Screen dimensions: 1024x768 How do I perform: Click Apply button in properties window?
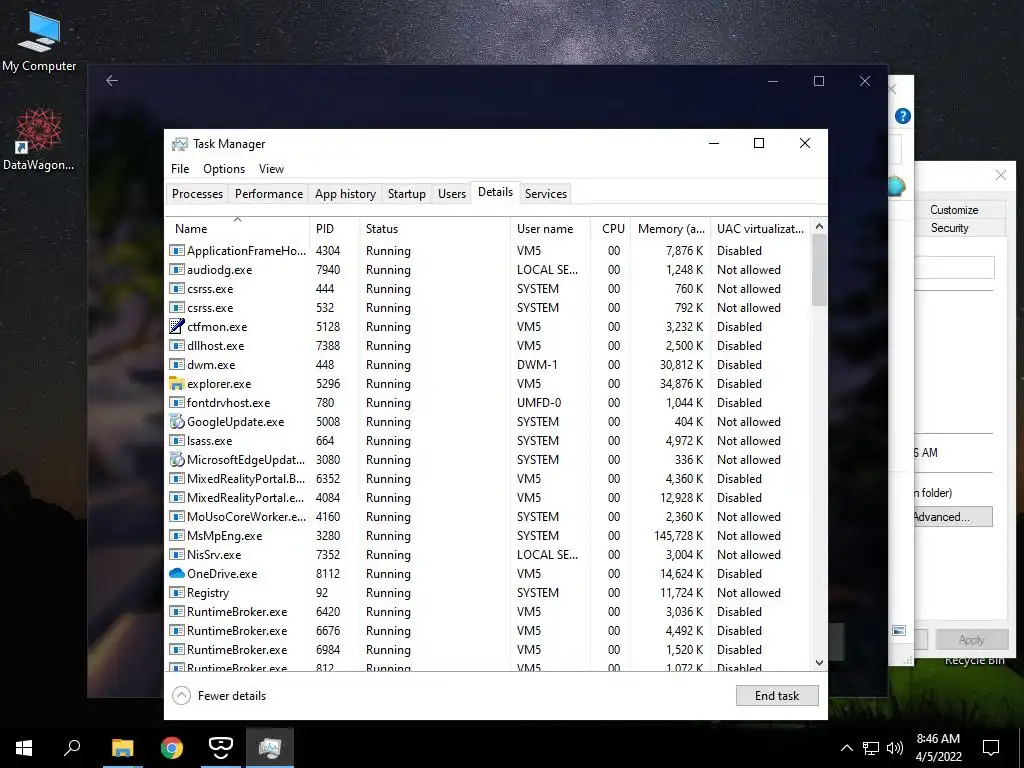[x=971, y=639]
